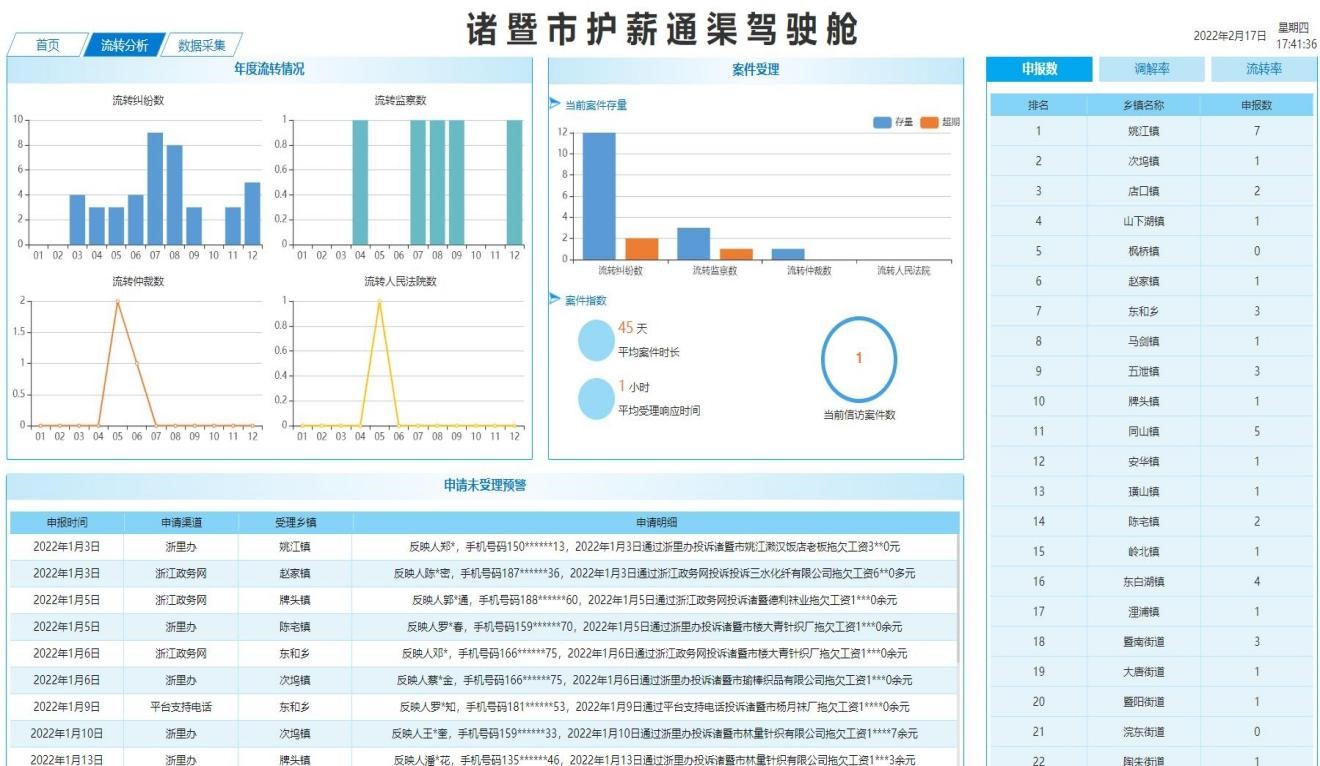Click the arrow icon beside 当前案件存量
The image size is (1320, 766).
click(x=555, y=104)
